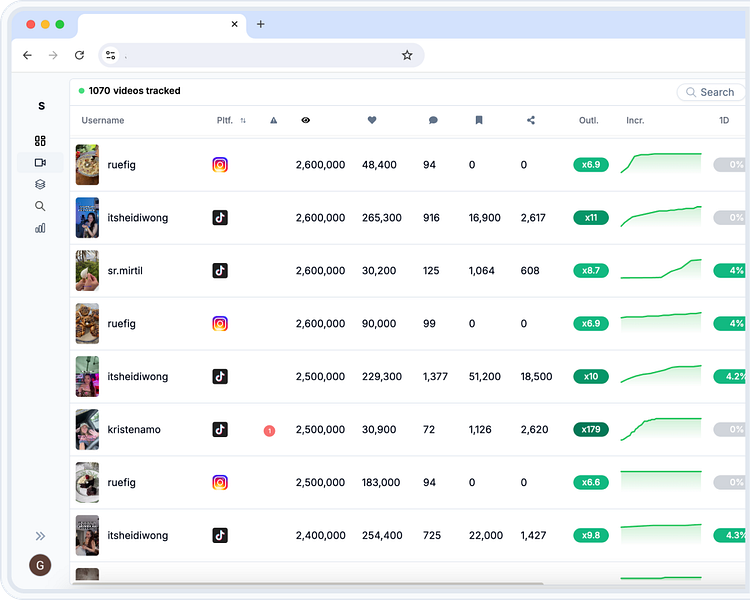The height and width of the screenshot is (600, 750).
Task: Click TikTok icon in itsheidiwong 229,300 row
Action: pyautogui.click(x=220, y=377)
